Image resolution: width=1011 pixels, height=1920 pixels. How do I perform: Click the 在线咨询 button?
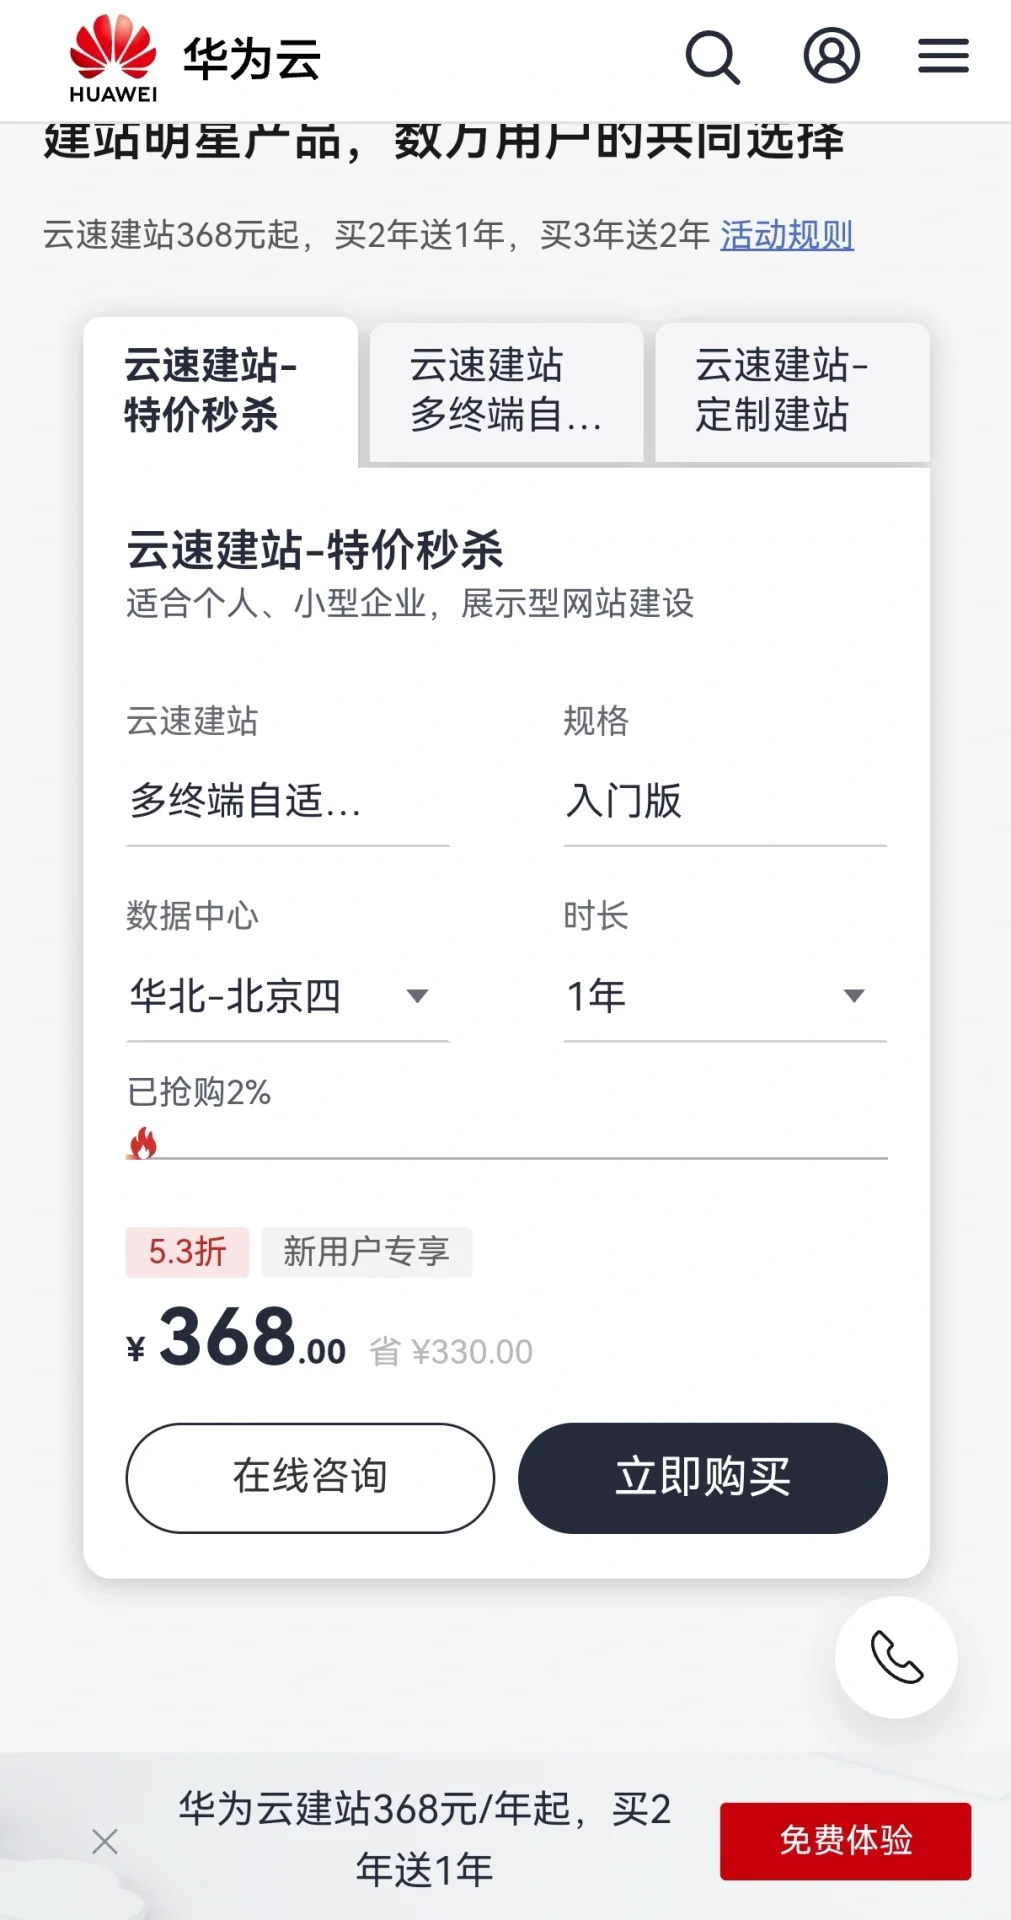pyautogui.click(x=310, y=1477)
